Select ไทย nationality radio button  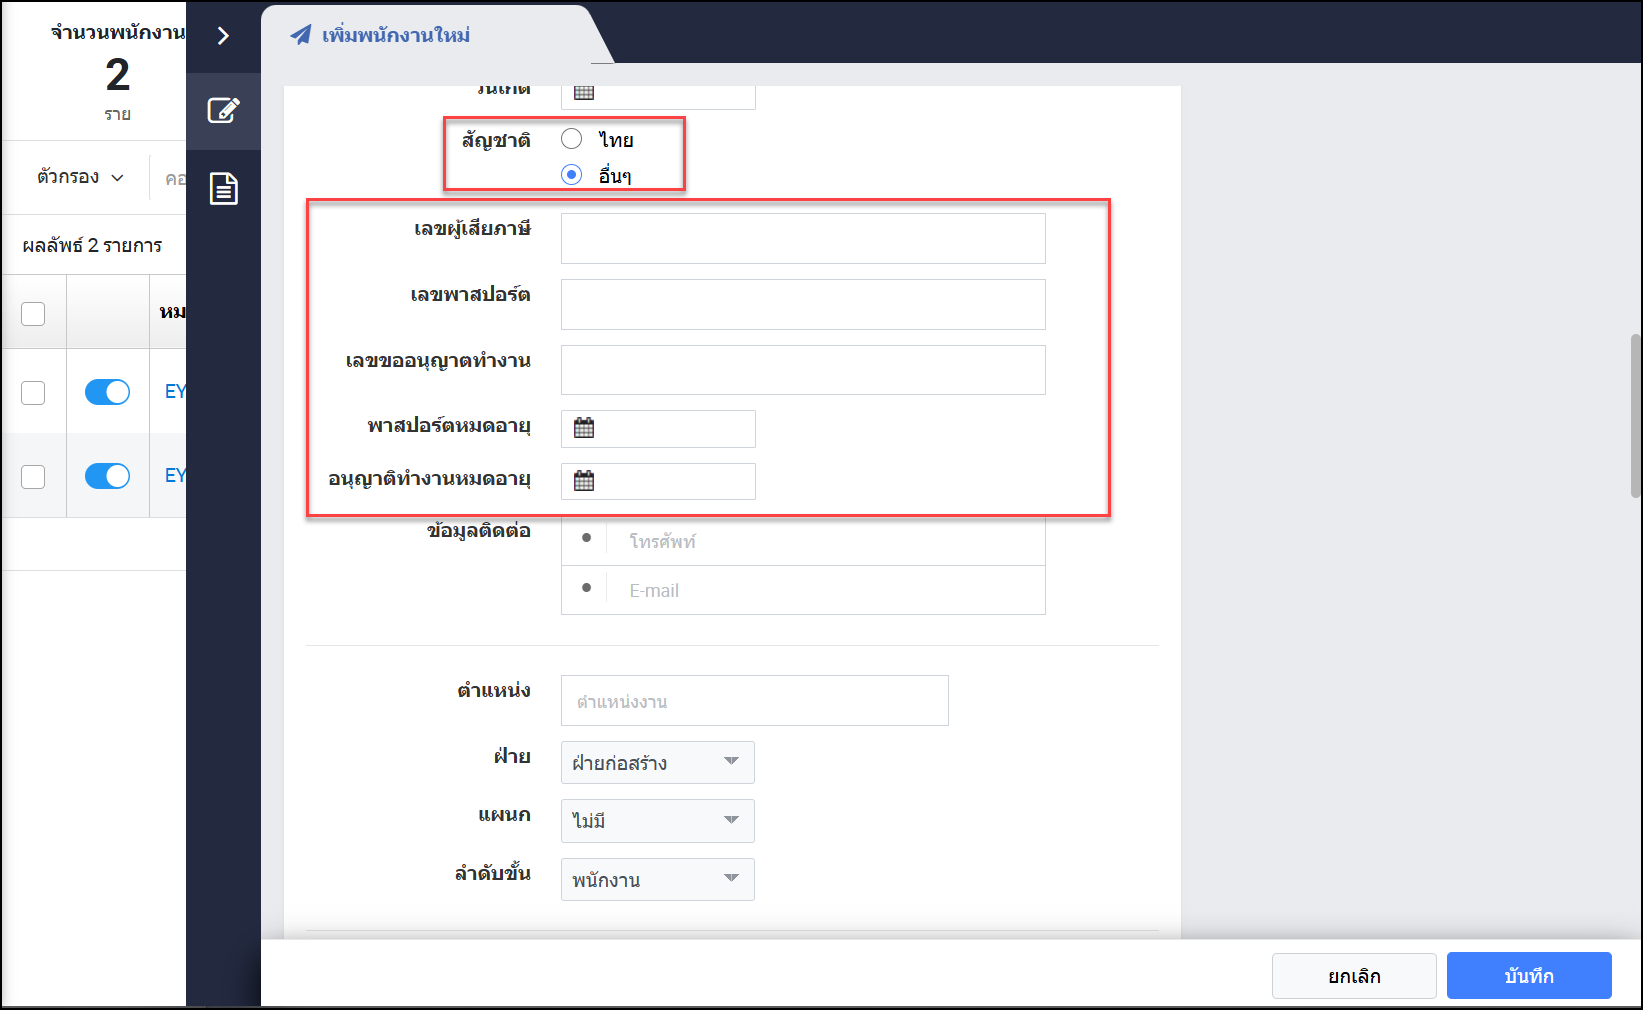point(572,139)
